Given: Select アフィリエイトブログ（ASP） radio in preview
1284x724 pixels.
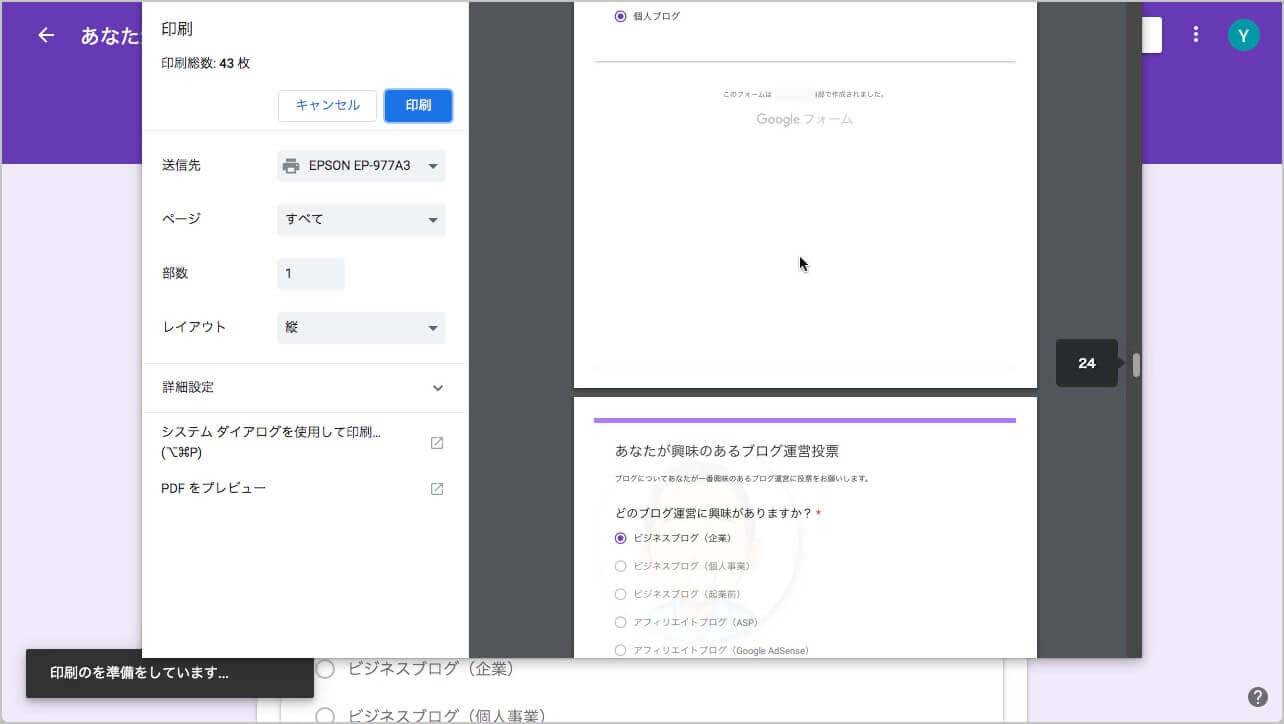Looking at the screenshot, I should pos(620,622).
